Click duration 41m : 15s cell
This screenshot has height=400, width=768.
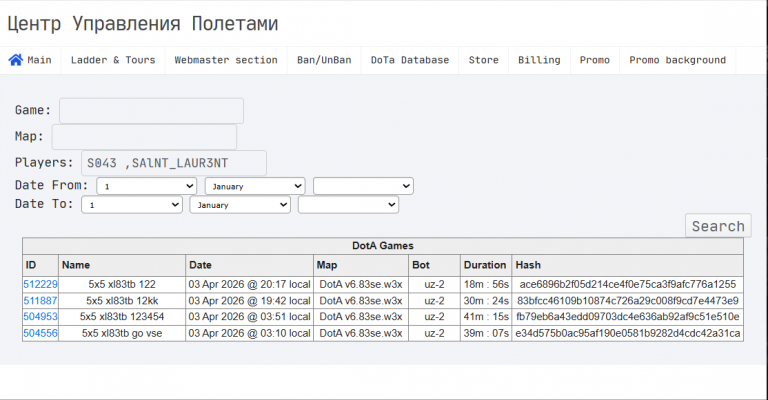coord(486,317)
